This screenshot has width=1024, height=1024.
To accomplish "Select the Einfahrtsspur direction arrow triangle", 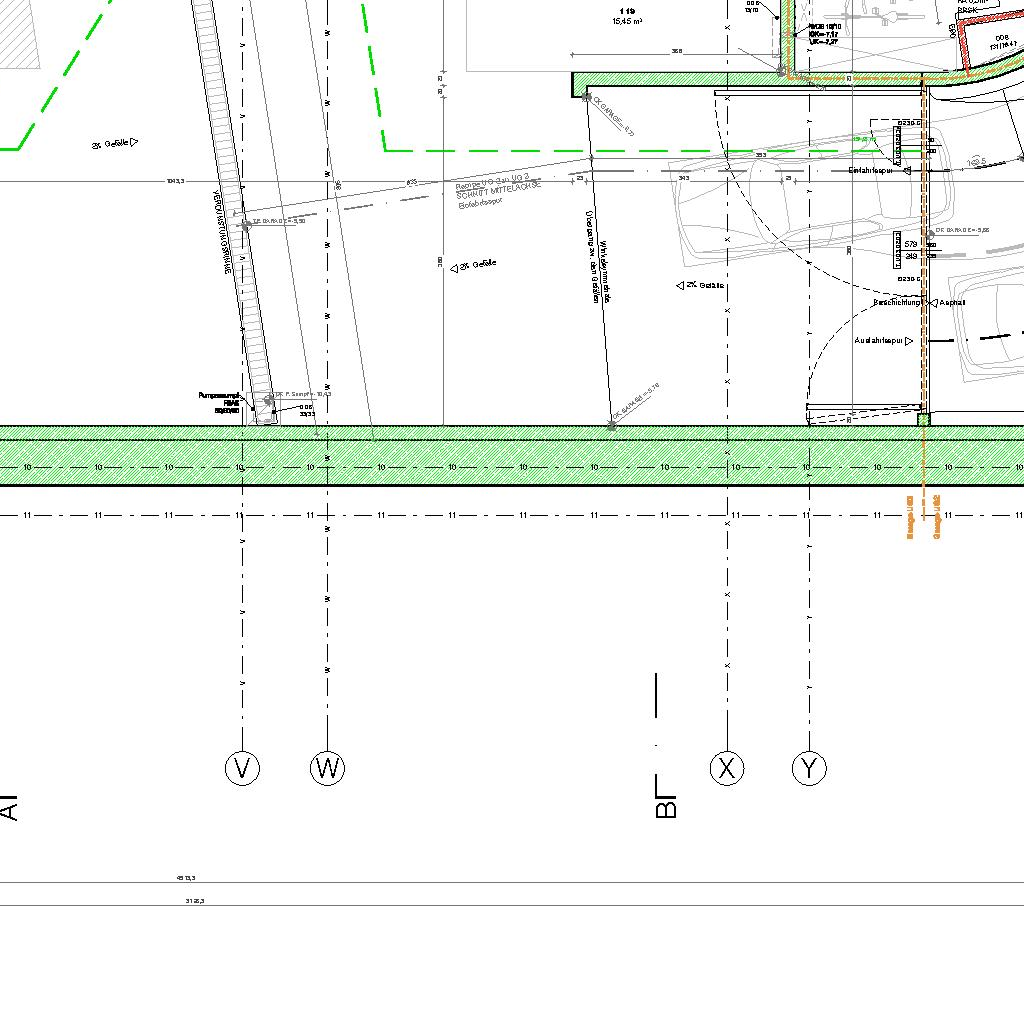I will [907, 170].
